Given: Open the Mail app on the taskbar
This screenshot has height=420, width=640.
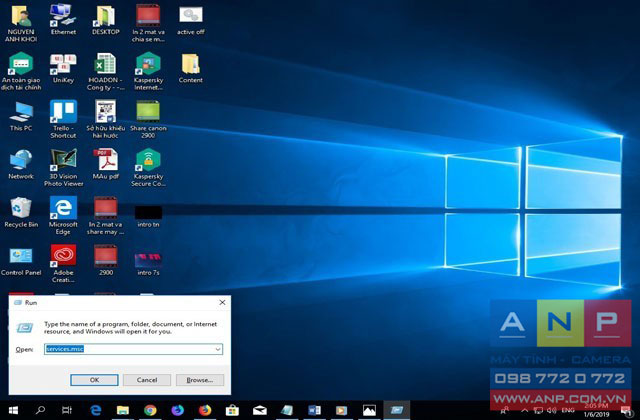Looking at the screenshot, I should coord(260,410).
